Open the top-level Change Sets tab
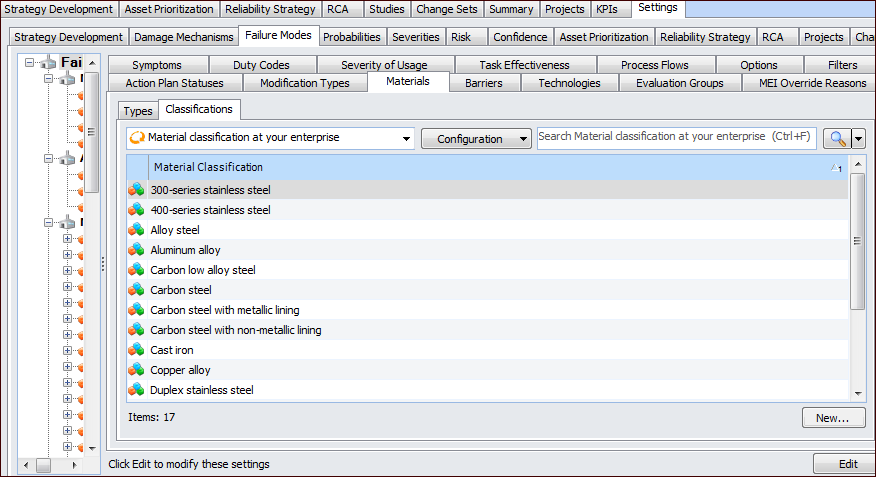This screenshot has width=876, height=477. [447, 9]
